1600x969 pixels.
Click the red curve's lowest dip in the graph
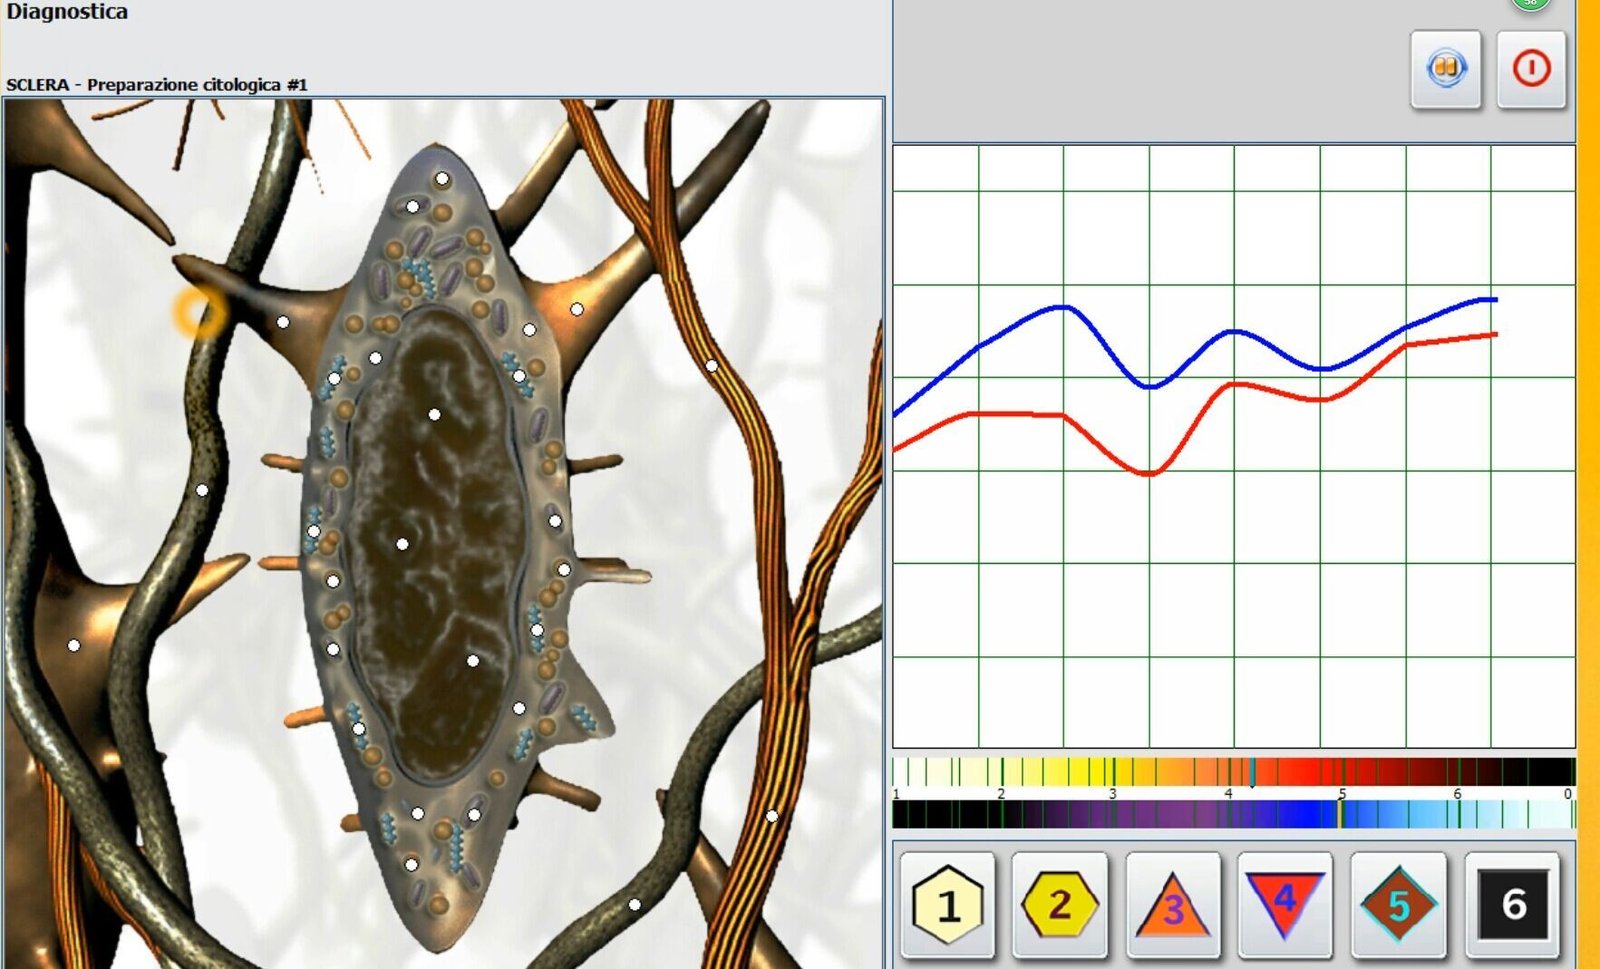pyautogui.click(x=1150, y=474)
